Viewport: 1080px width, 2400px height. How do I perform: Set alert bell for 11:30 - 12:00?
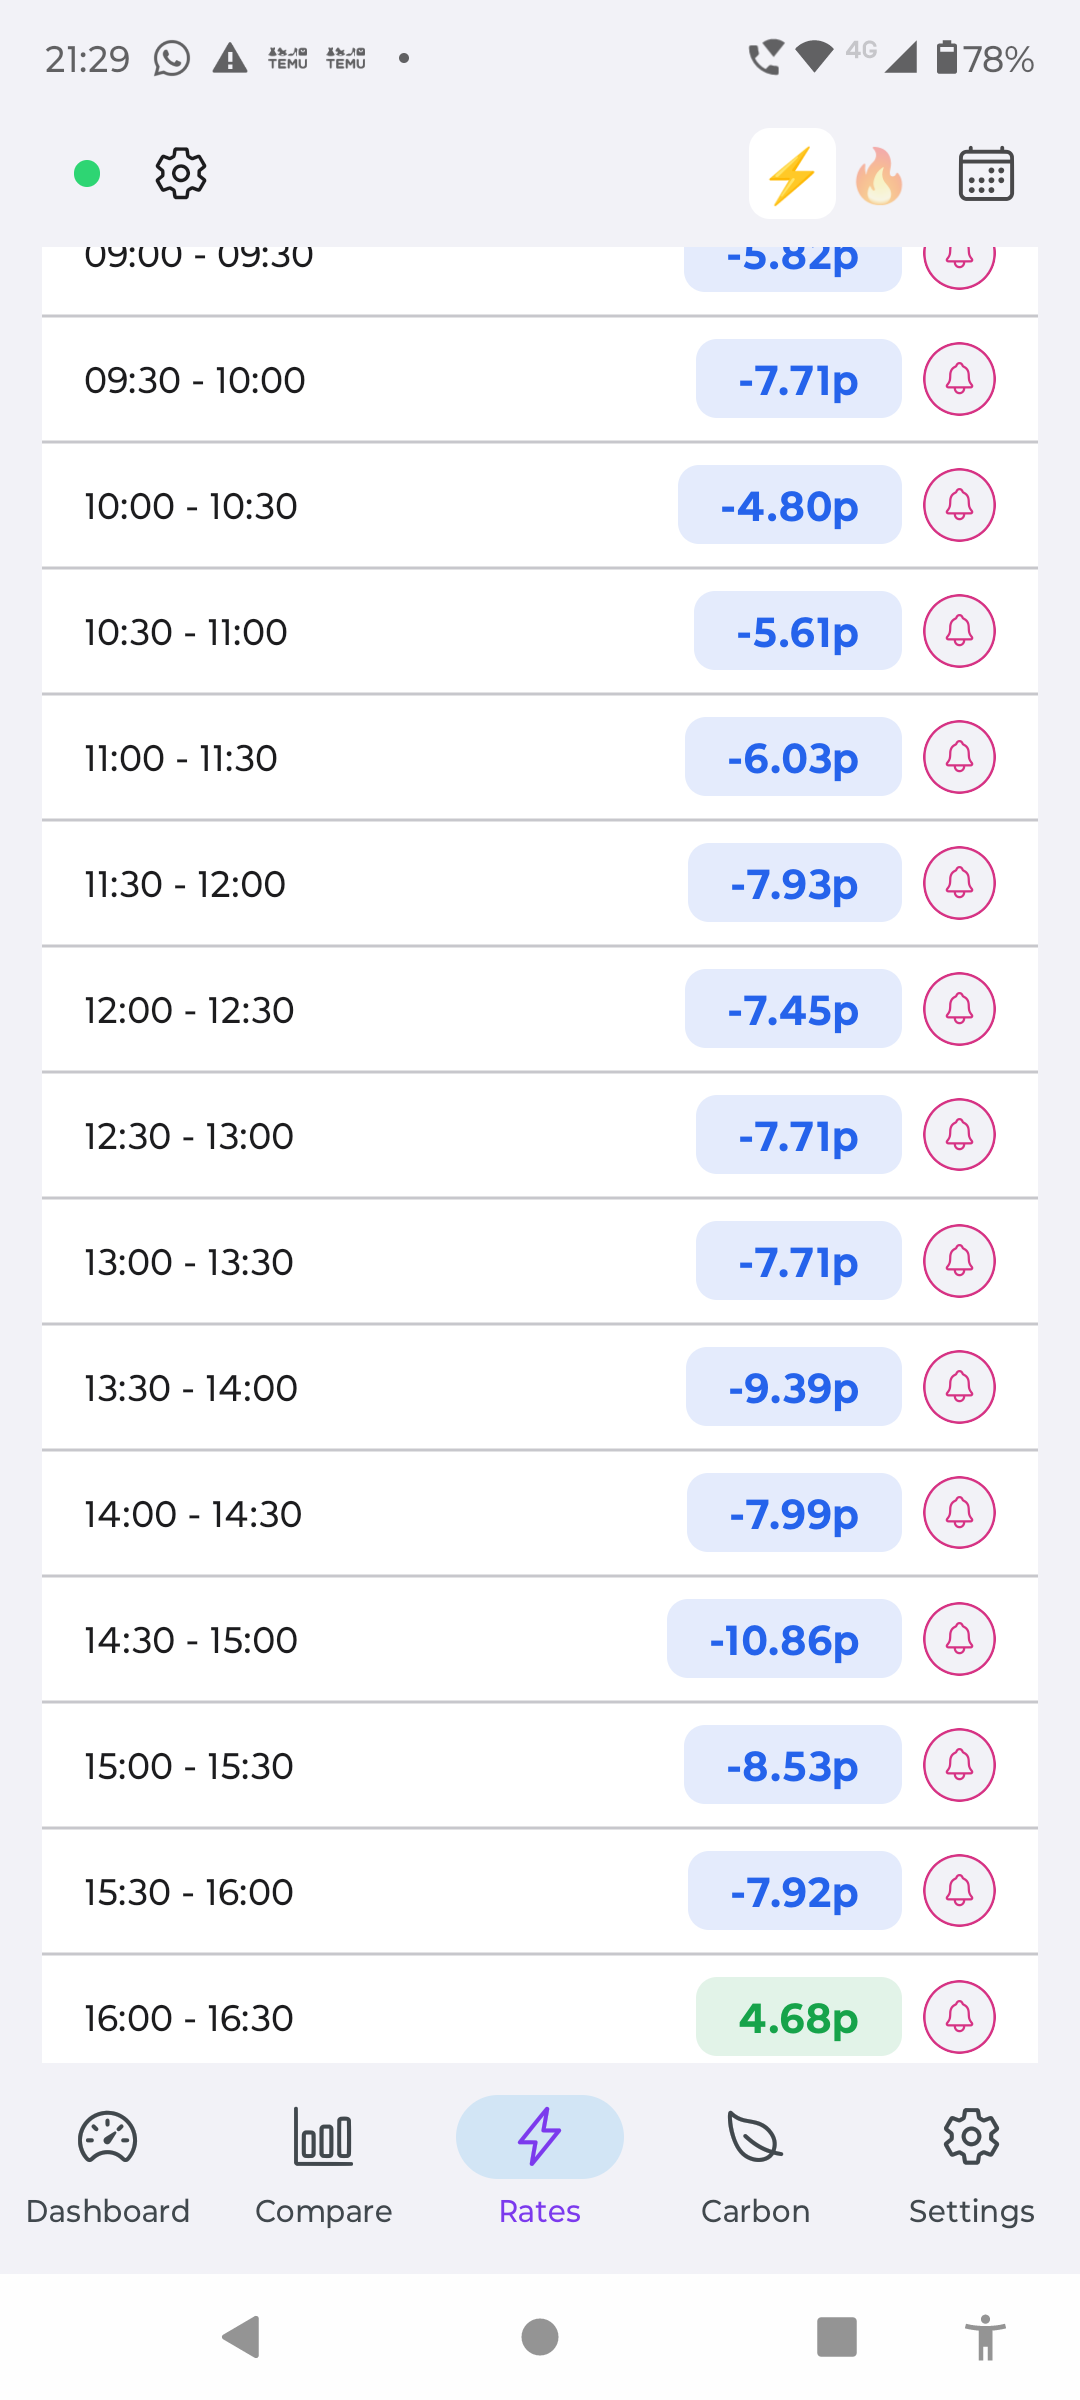959,883
